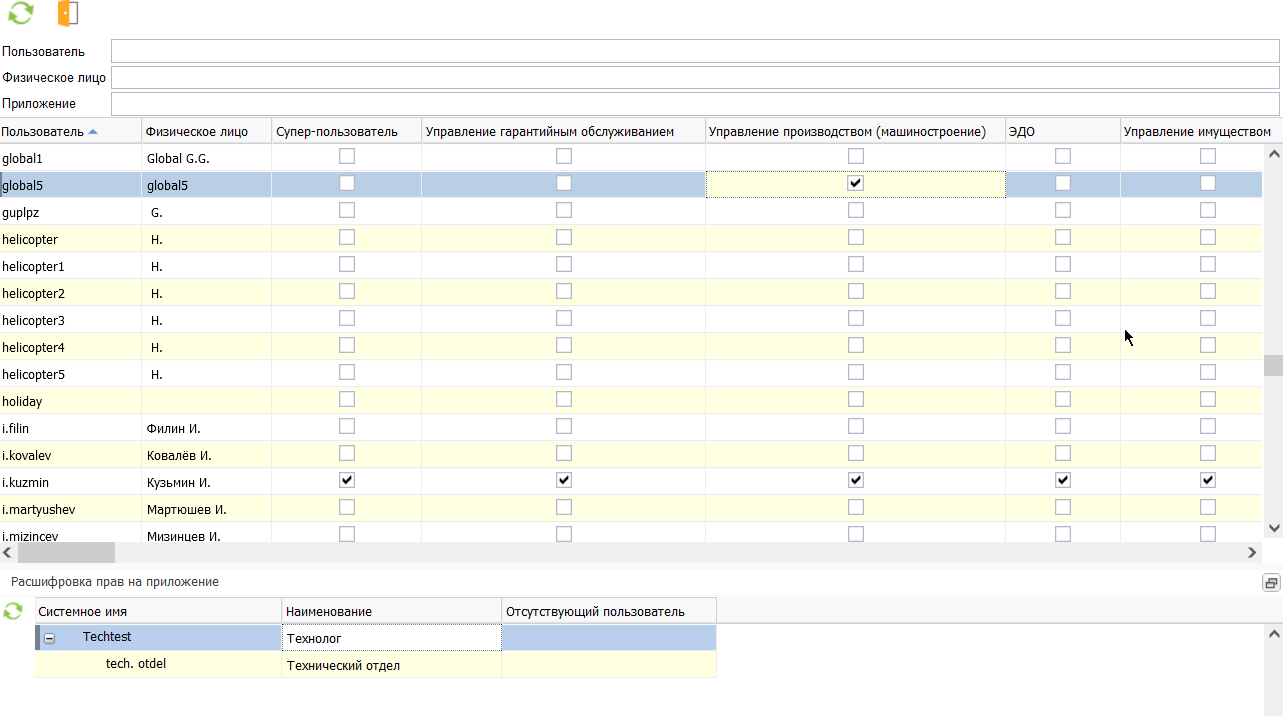Focus the Приложение filter field
The image size is (1283, 716).
pyautogui.click(x=694, y=104)
